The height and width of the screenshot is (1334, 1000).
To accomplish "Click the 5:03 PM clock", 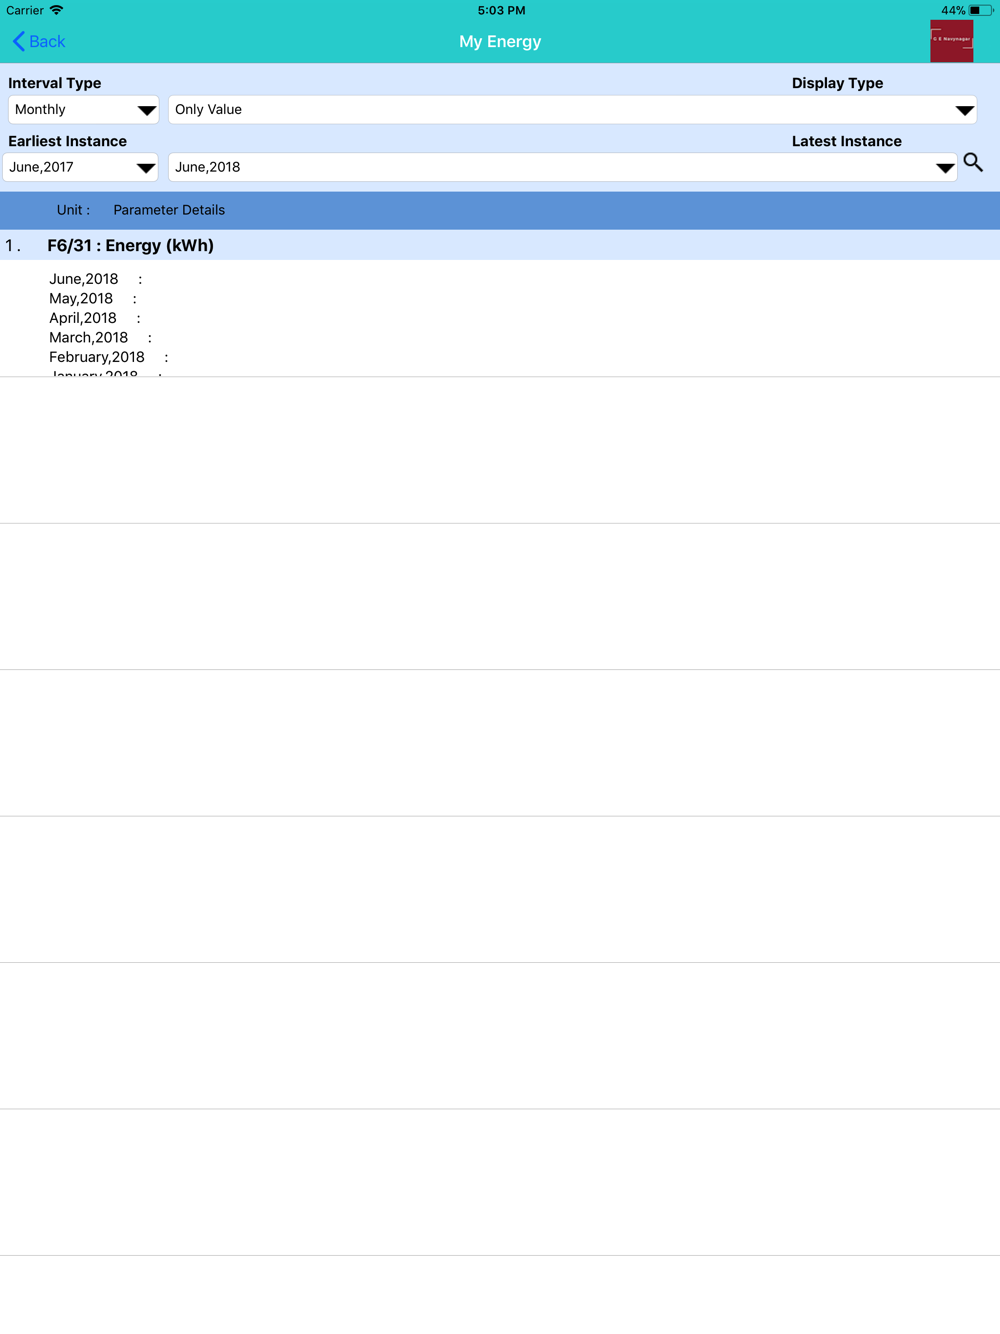I will [x=501, y=10].
